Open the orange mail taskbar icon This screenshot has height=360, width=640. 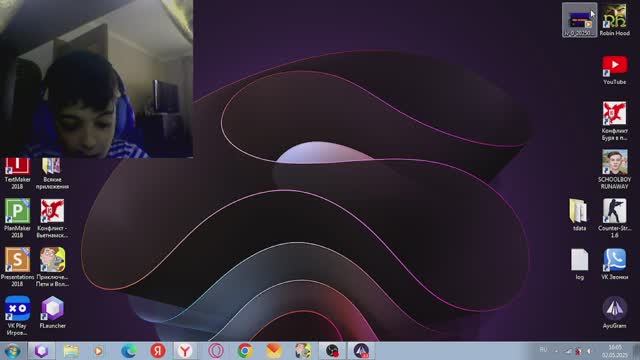point(274,351)
